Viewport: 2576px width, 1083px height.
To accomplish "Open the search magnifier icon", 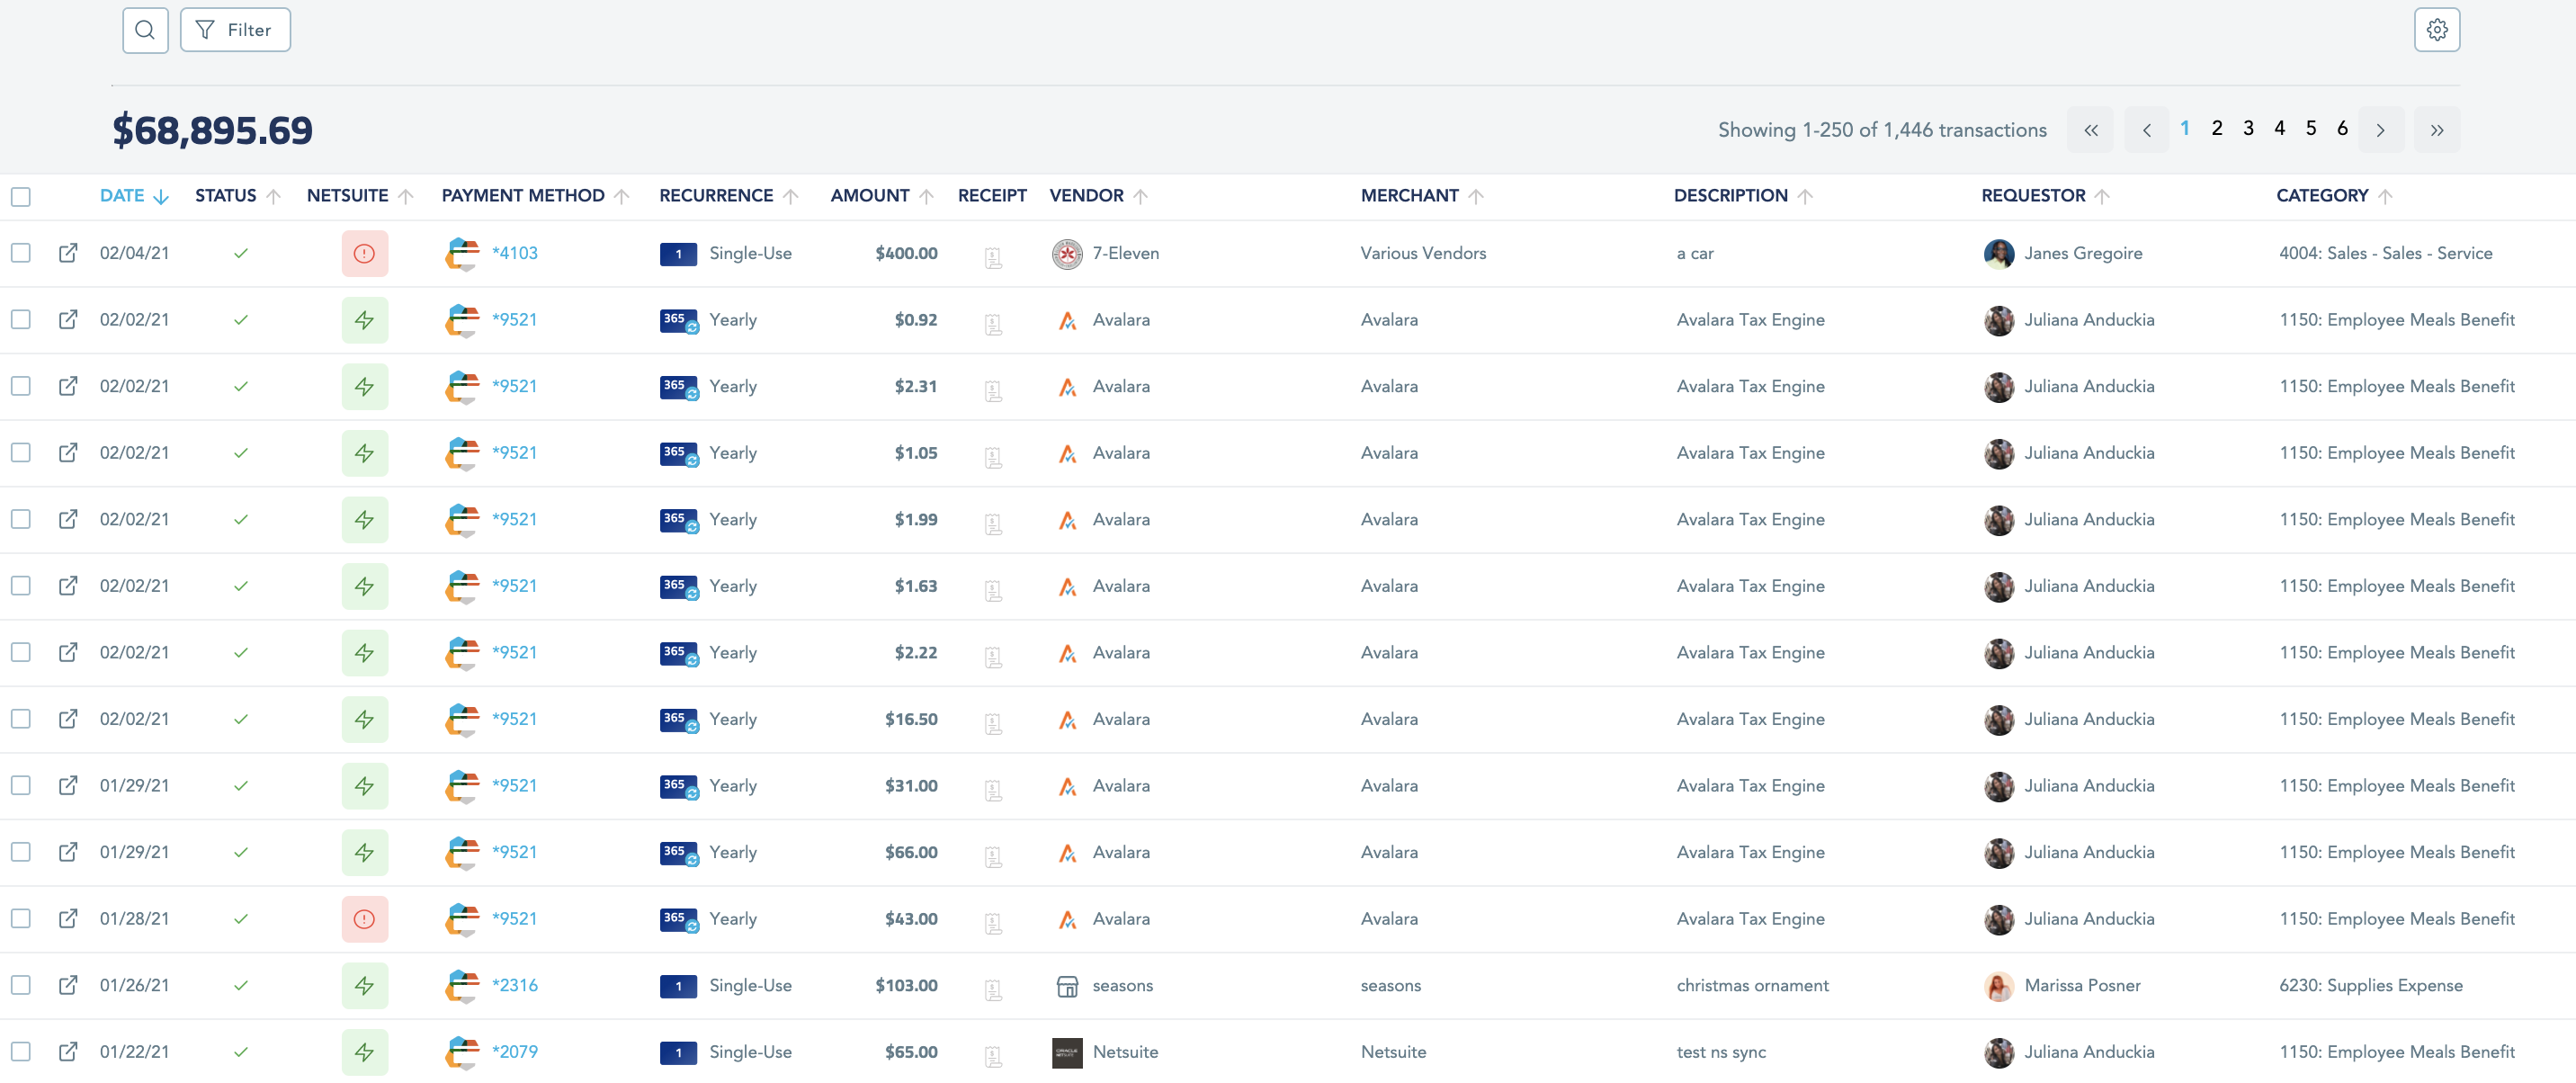I will pos(145,30).
